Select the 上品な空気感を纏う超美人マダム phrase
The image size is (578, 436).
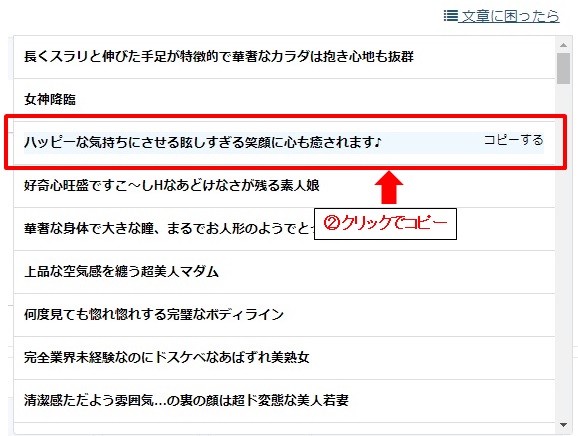click(284, 272)
